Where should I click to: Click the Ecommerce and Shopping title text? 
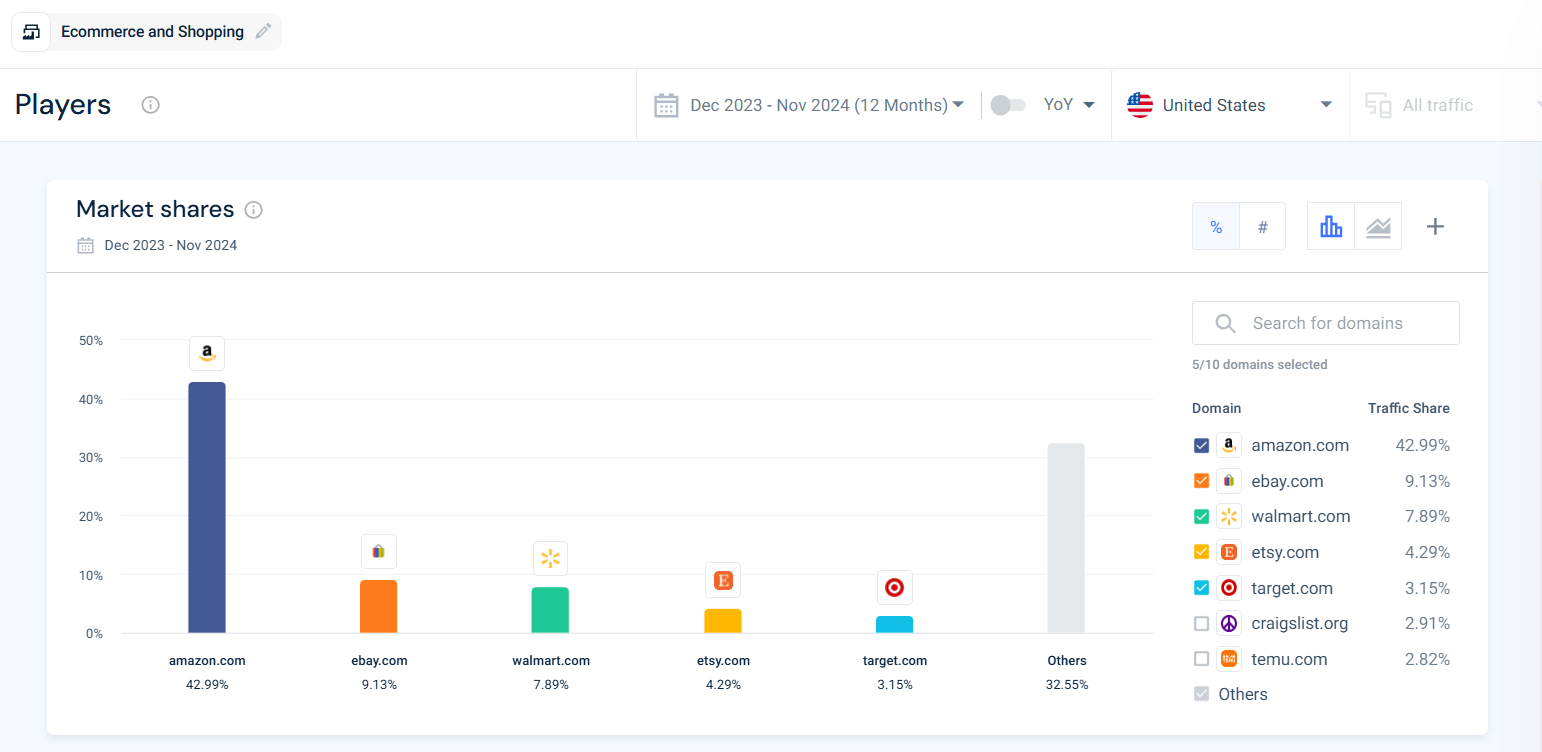pos(152,31)
